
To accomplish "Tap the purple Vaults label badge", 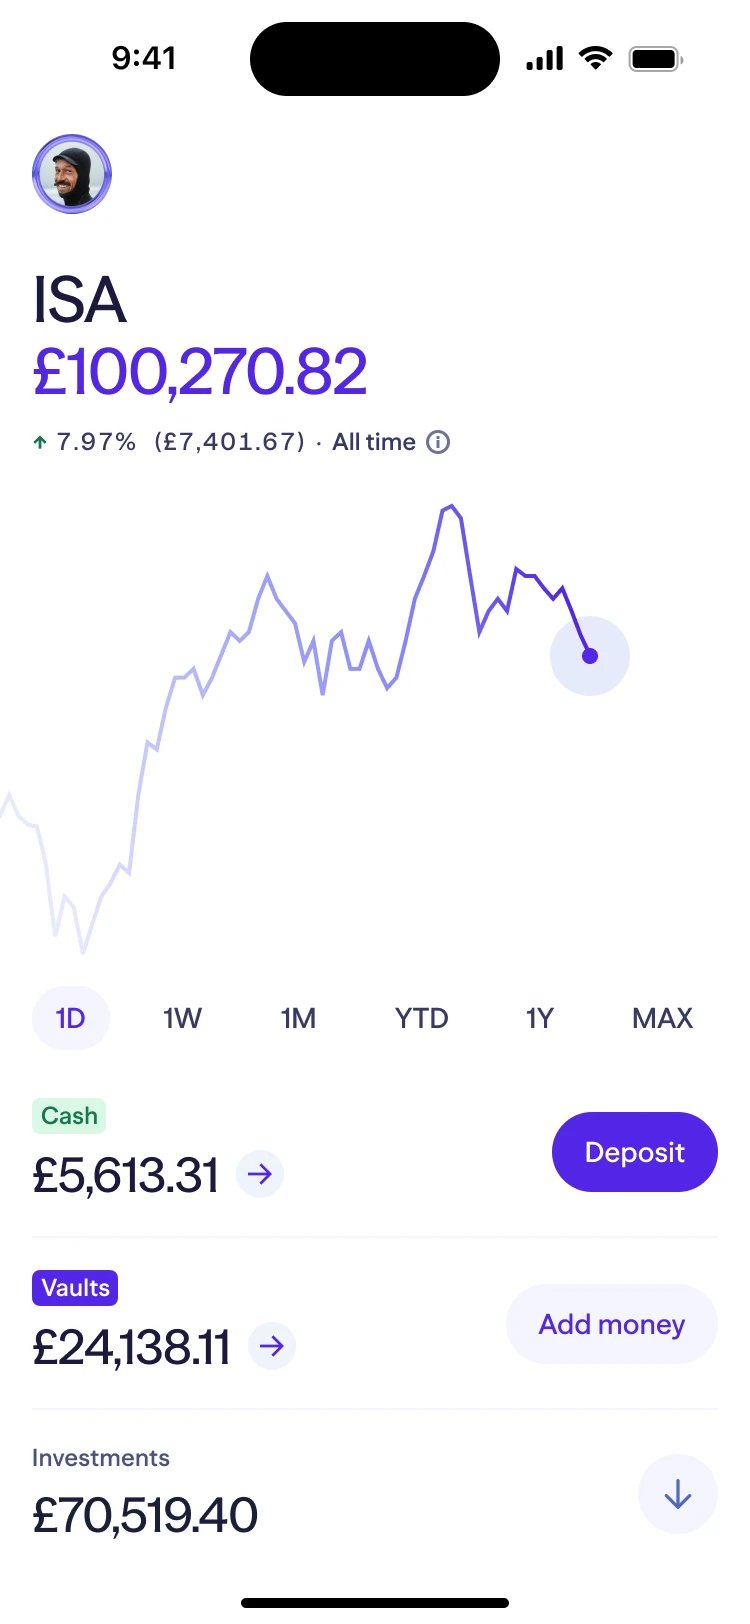I will (75, 1288).
